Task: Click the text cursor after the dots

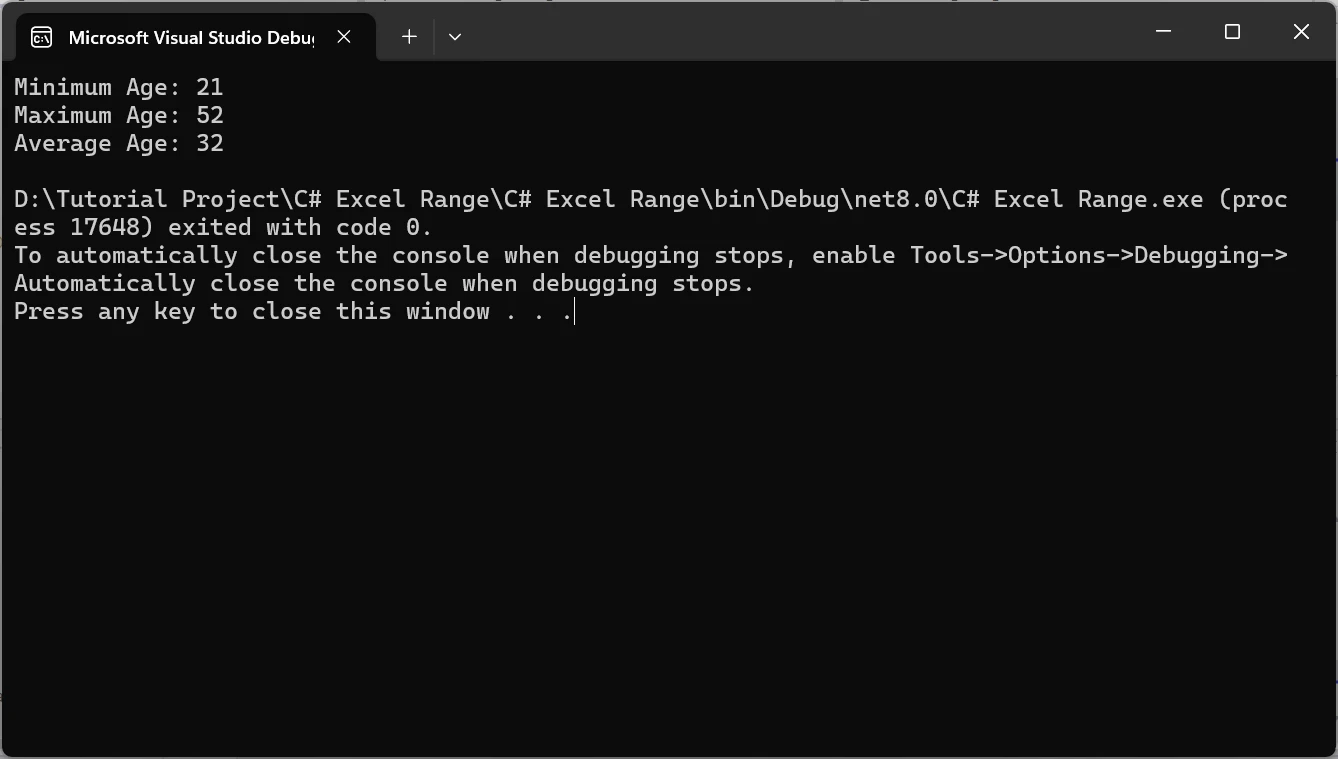Action: tap(575, 312)
